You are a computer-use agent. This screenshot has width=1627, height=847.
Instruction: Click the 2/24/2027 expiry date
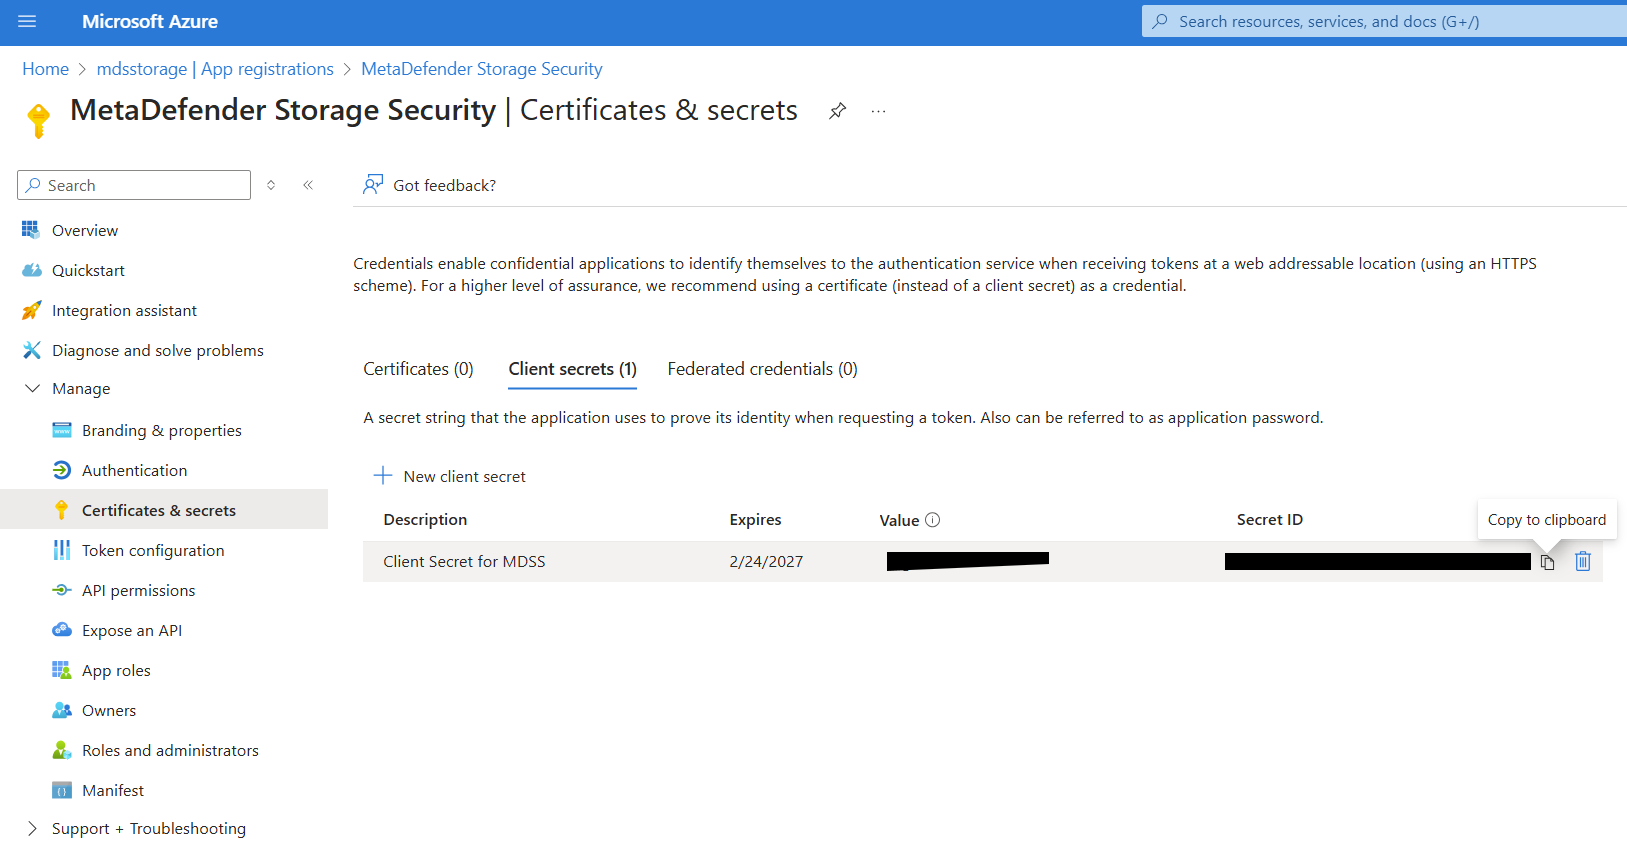(766, 561)
